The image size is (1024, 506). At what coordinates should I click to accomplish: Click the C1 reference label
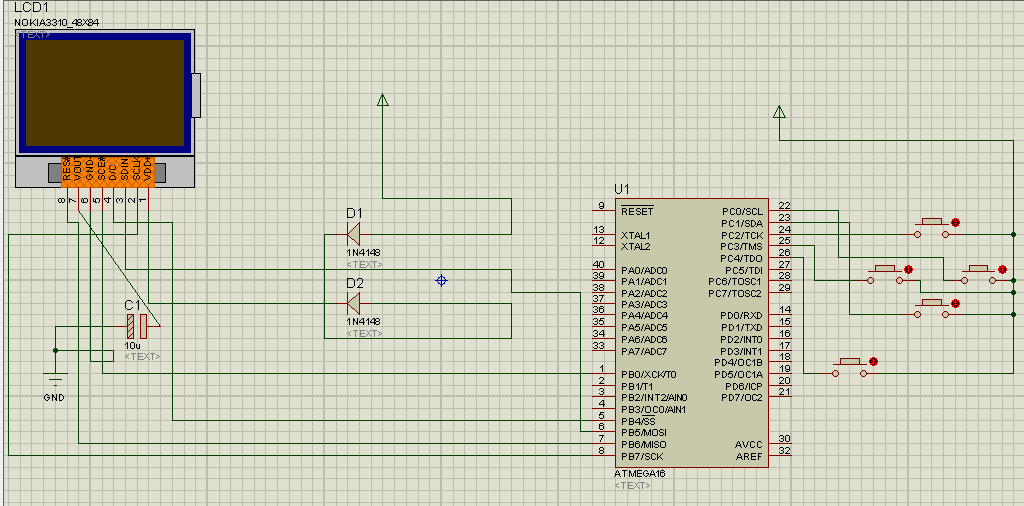(x=133, y=306)
